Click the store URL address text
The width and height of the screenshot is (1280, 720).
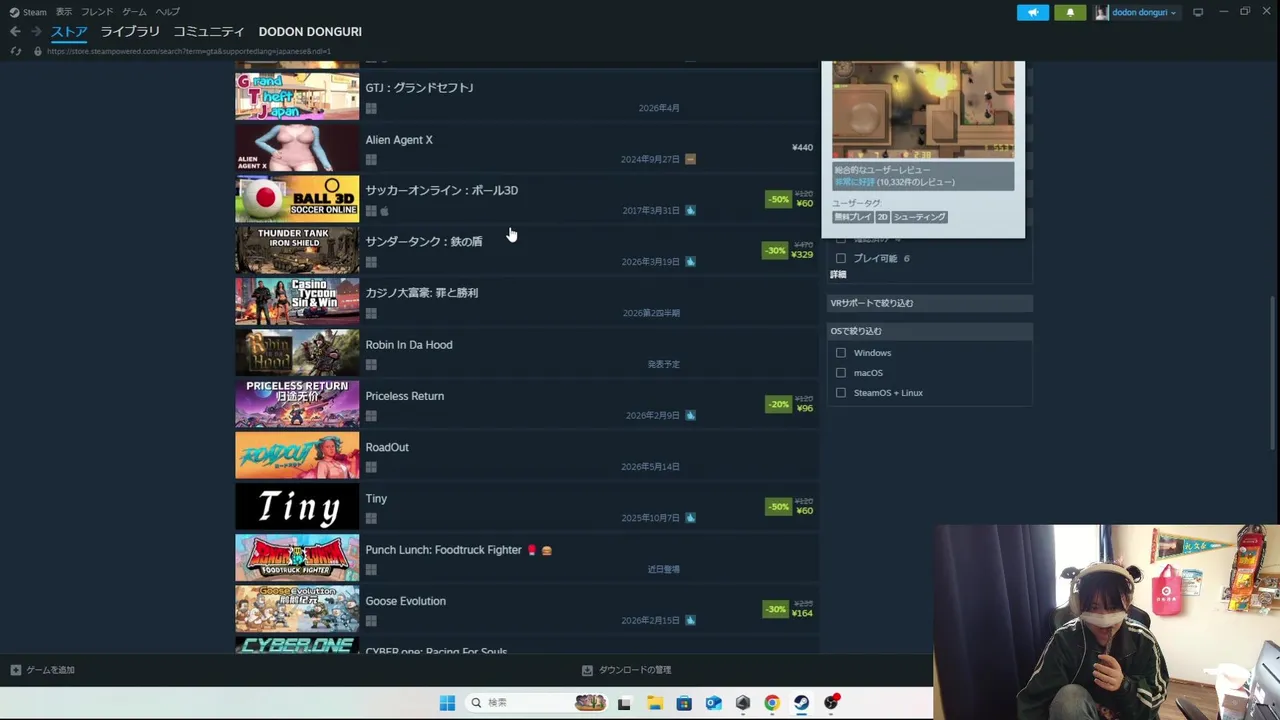pyautogui.click(x=188, y=51)
